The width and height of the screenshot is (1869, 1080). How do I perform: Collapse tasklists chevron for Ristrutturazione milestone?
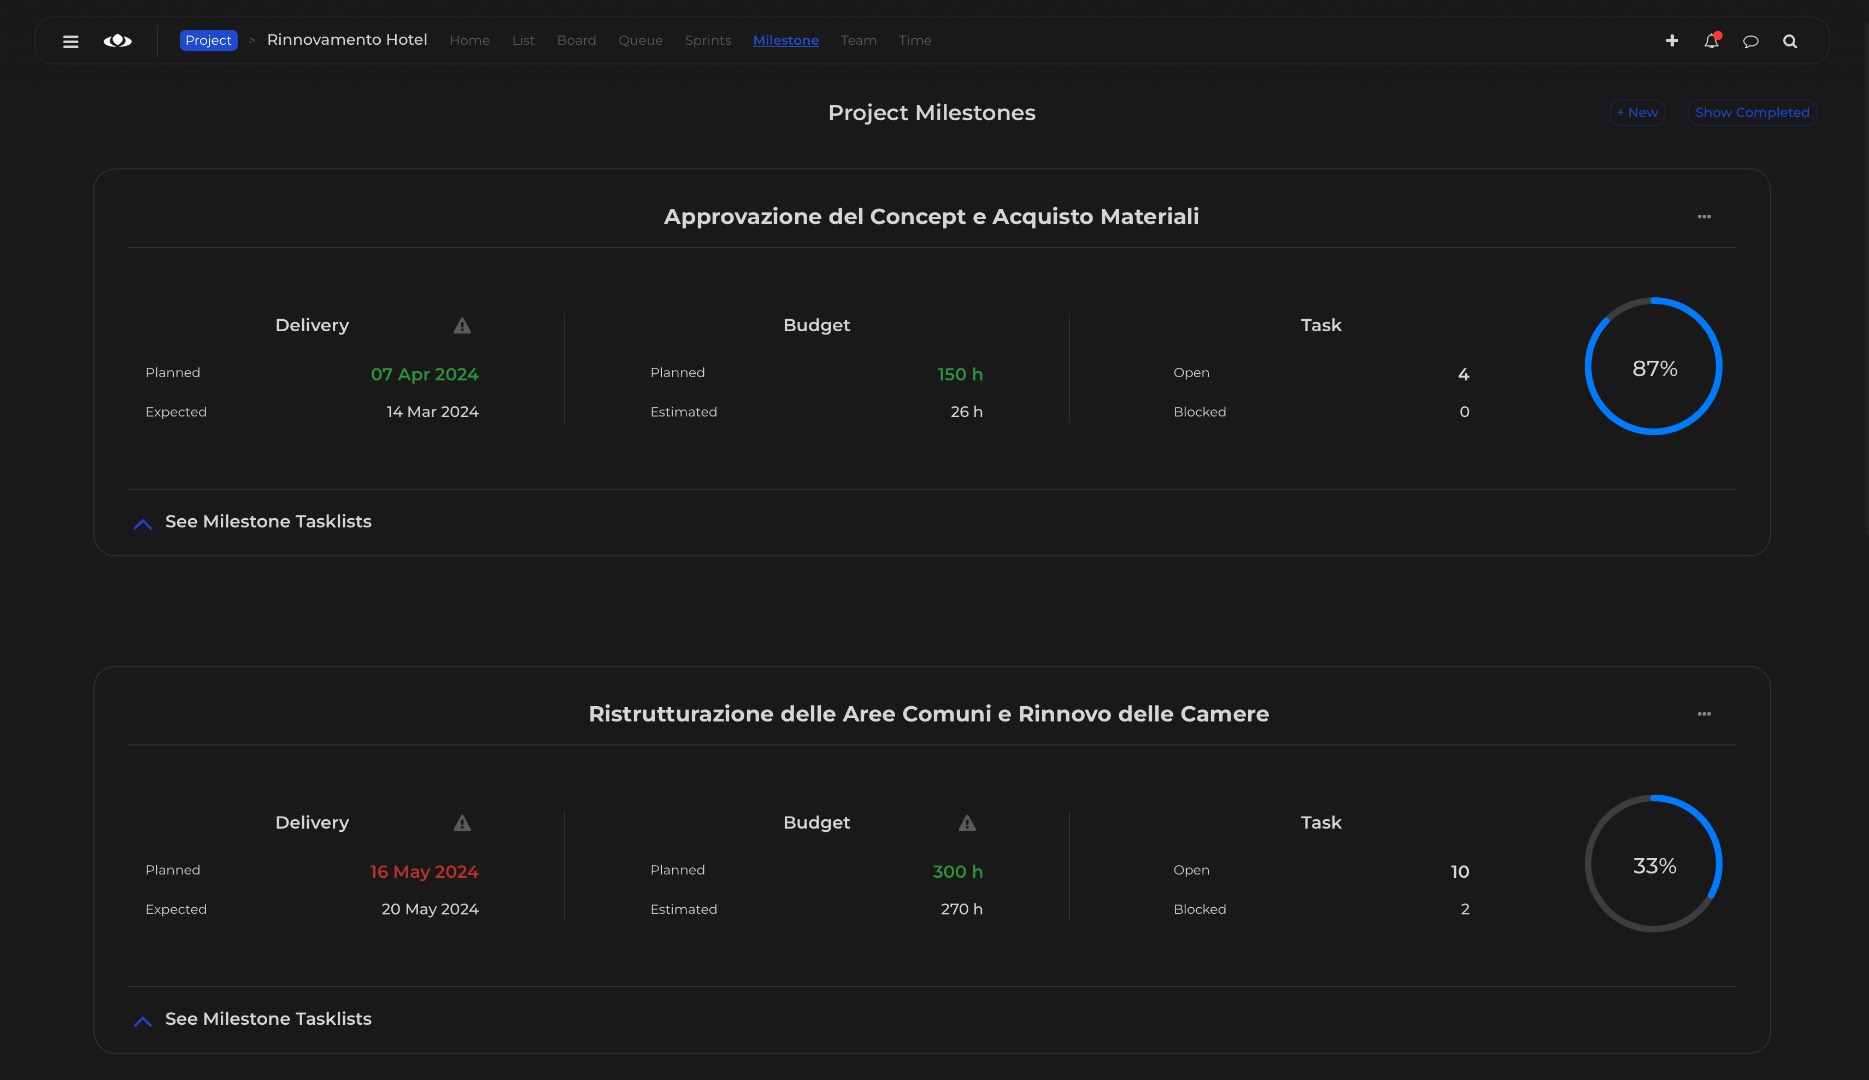point(143,1020)
